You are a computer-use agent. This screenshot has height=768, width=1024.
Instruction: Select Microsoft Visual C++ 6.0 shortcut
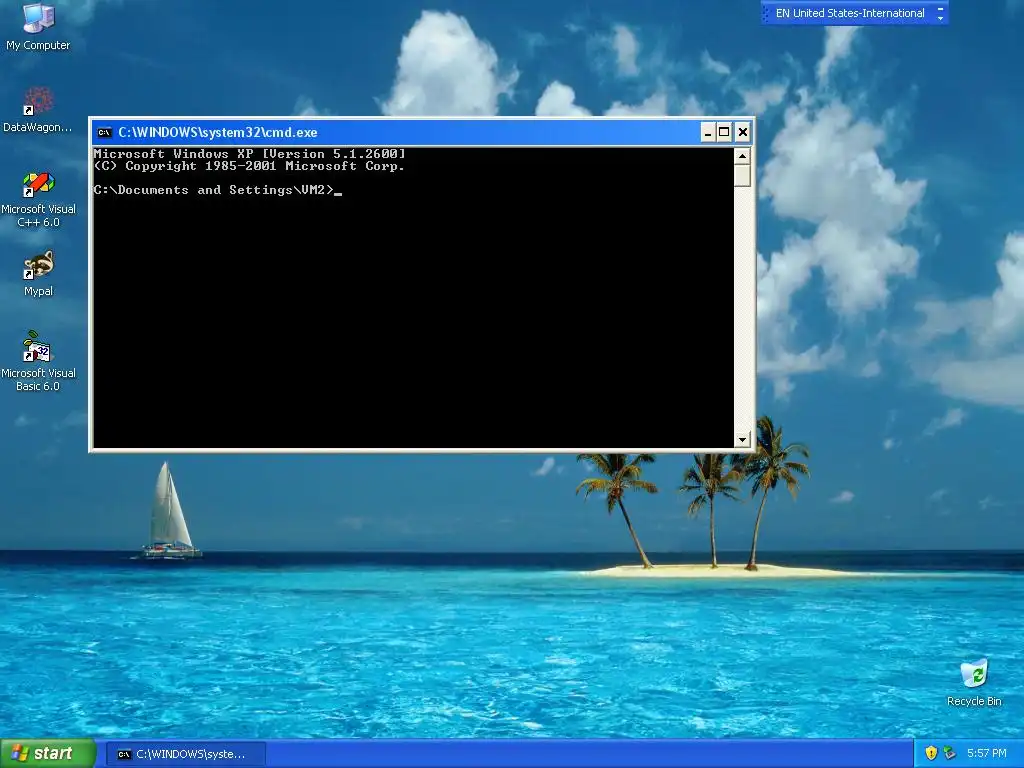(x=38, y=200)
